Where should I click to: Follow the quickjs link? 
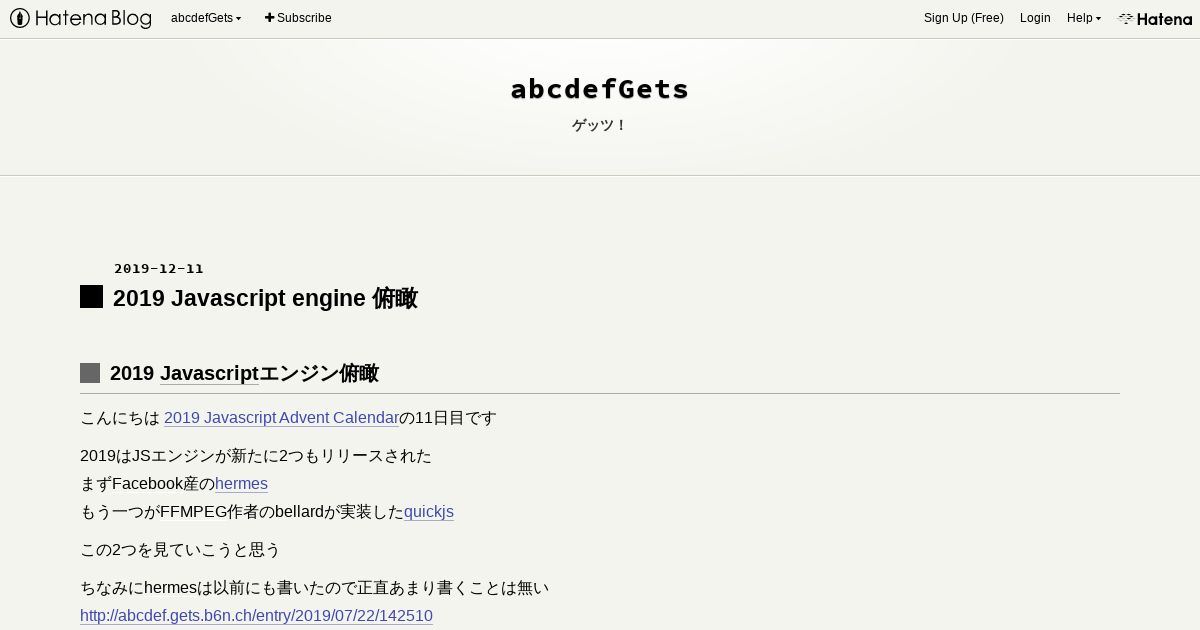click(429, 512)
